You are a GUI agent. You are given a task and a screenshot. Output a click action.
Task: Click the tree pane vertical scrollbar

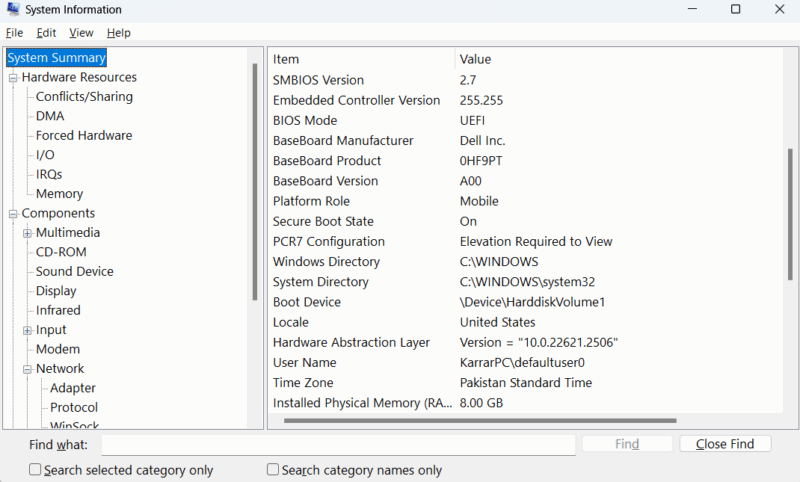pyautogui.click(x=255, y=182)
